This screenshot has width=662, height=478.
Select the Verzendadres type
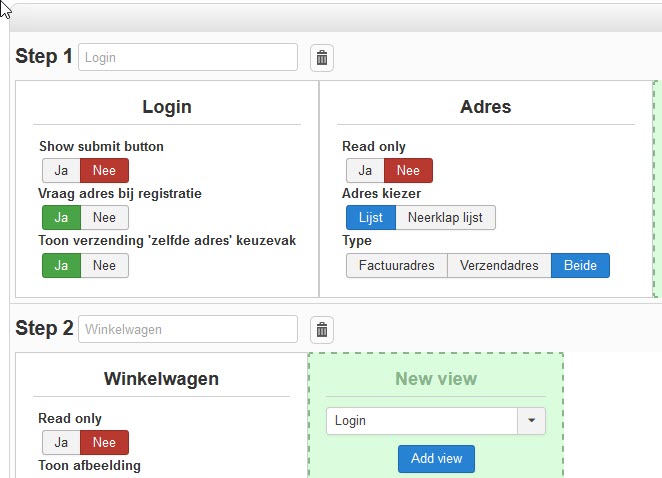[499, 265]
